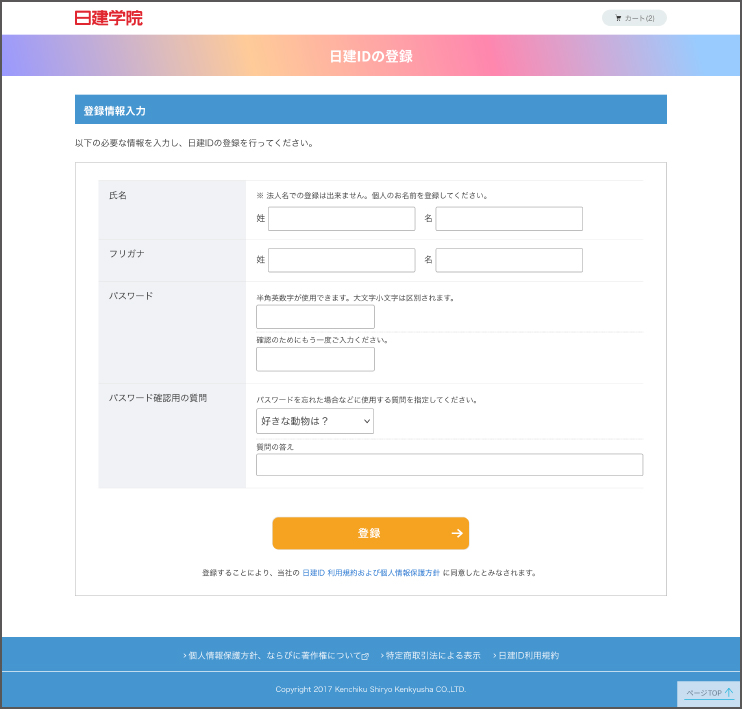The height and width of the screenshot is (709, 742).
Task: Click the 日建IDの登録 page title
Action: pyautogui.click(x=371, y=56)
